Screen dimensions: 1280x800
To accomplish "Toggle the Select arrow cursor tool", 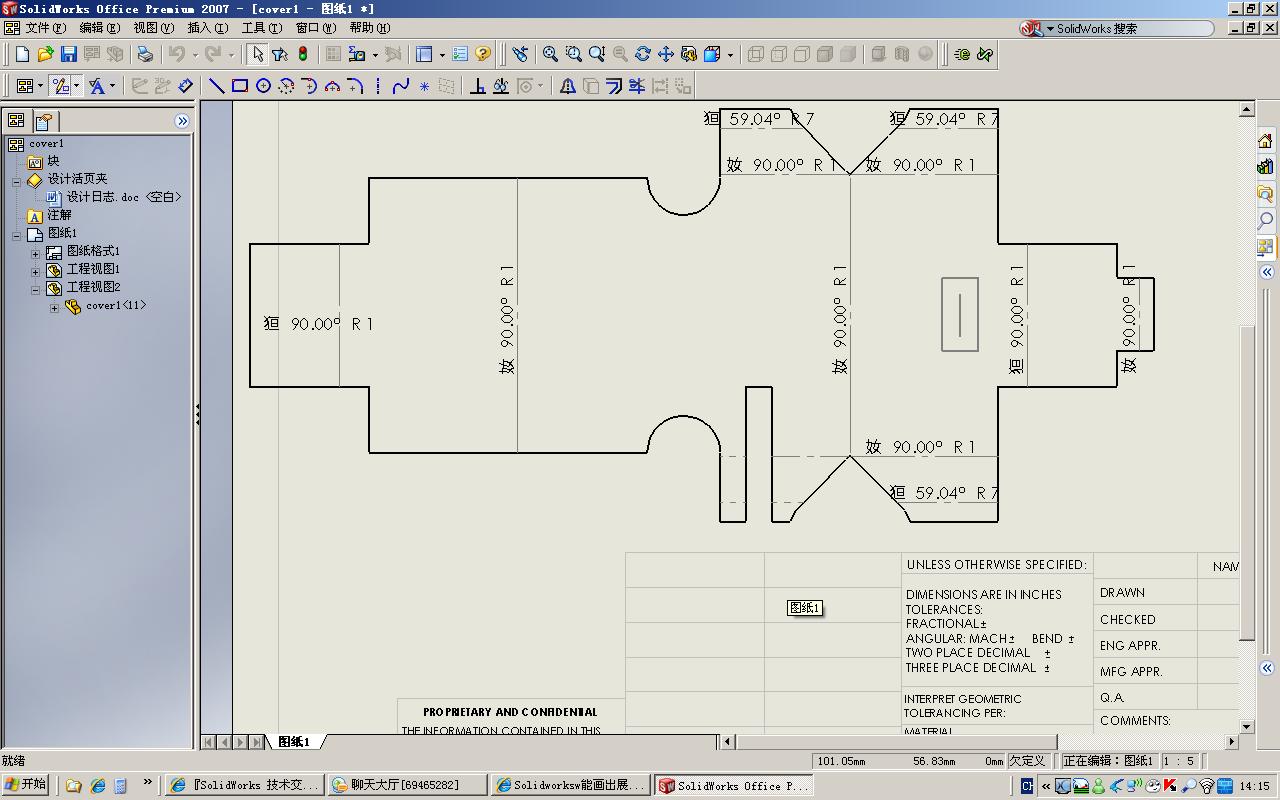I will coord(258,54).
